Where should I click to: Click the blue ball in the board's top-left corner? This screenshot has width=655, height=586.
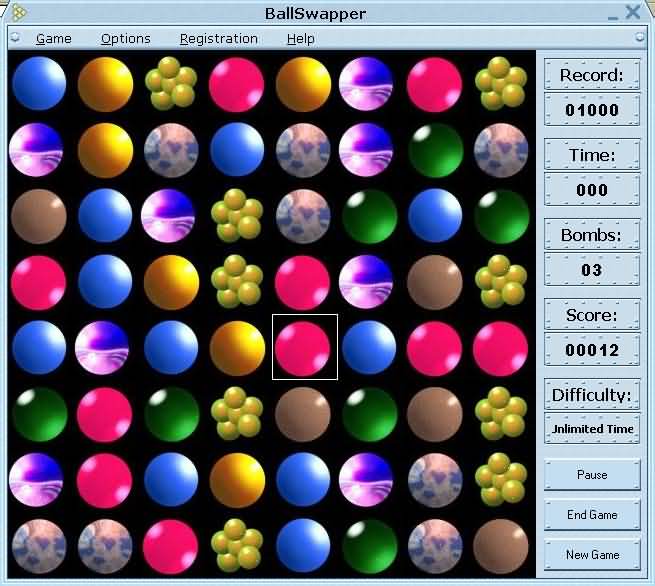click(39, 84)
